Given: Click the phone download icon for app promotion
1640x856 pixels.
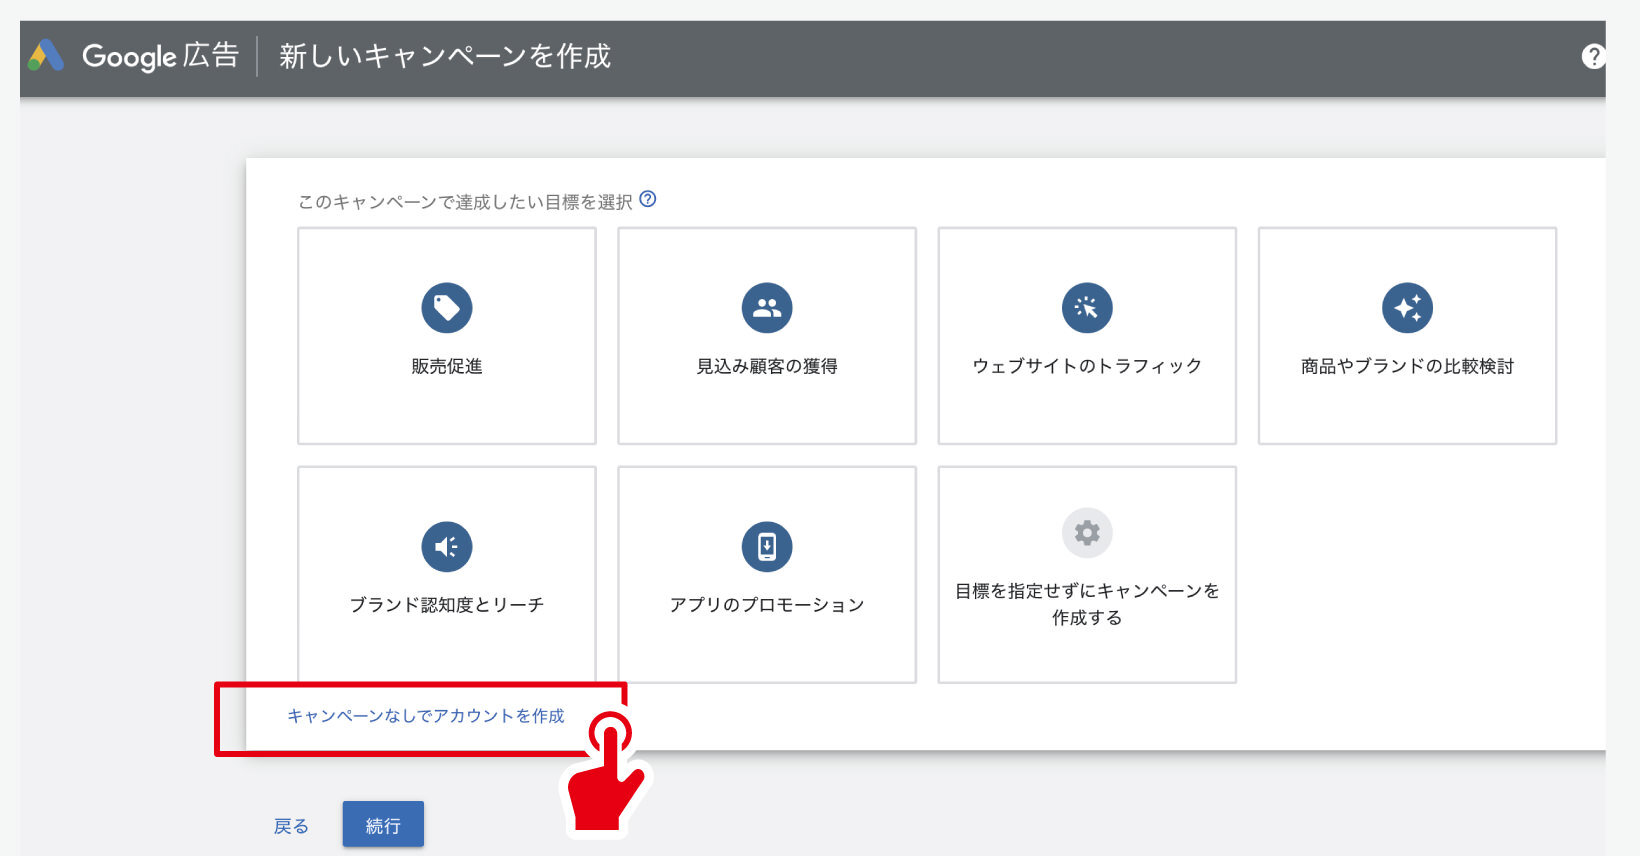Looking at the screenshot, I should click(x=767, y=547).
